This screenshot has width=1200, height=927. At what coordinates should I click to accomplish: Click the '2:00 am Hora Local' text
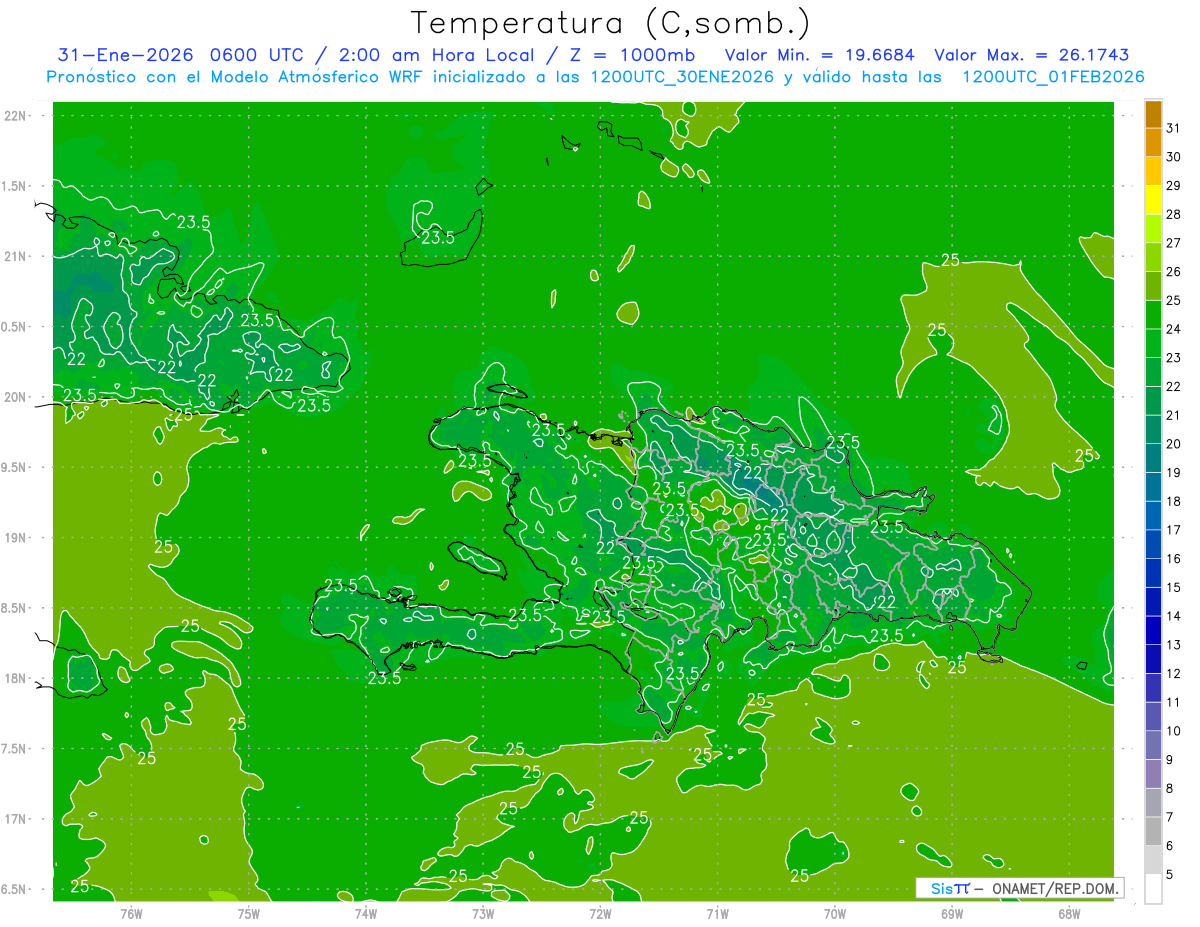[x=436, y=55]
